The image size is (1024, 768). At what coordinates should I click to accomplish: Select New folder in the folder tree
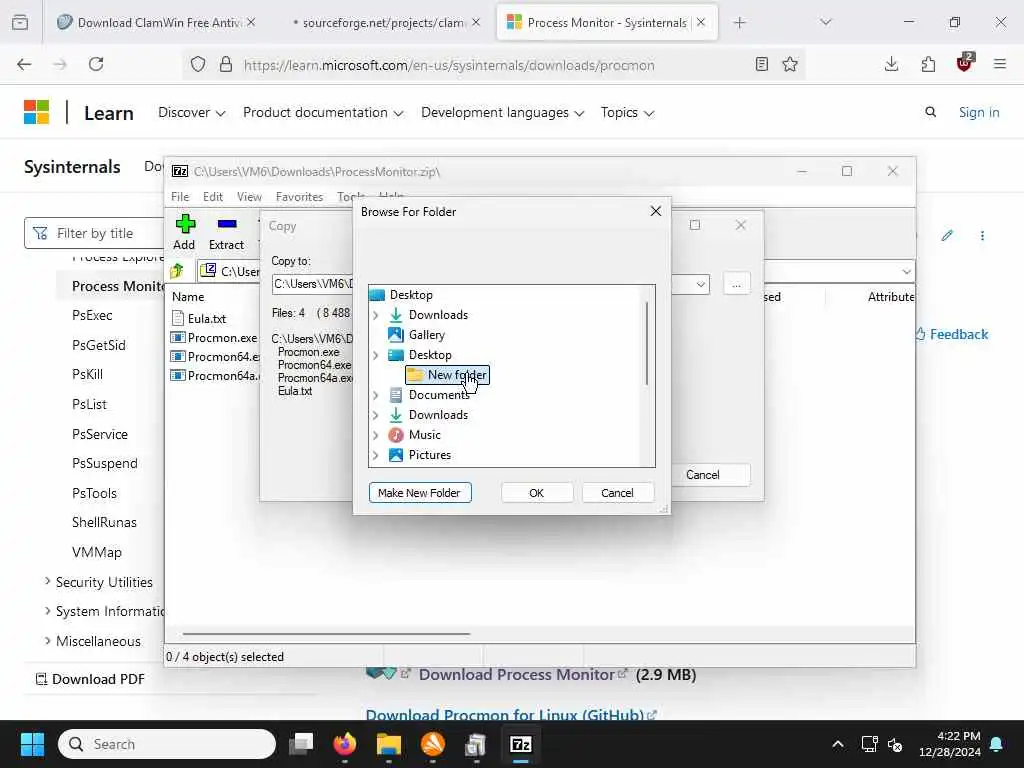click(447, 375)
